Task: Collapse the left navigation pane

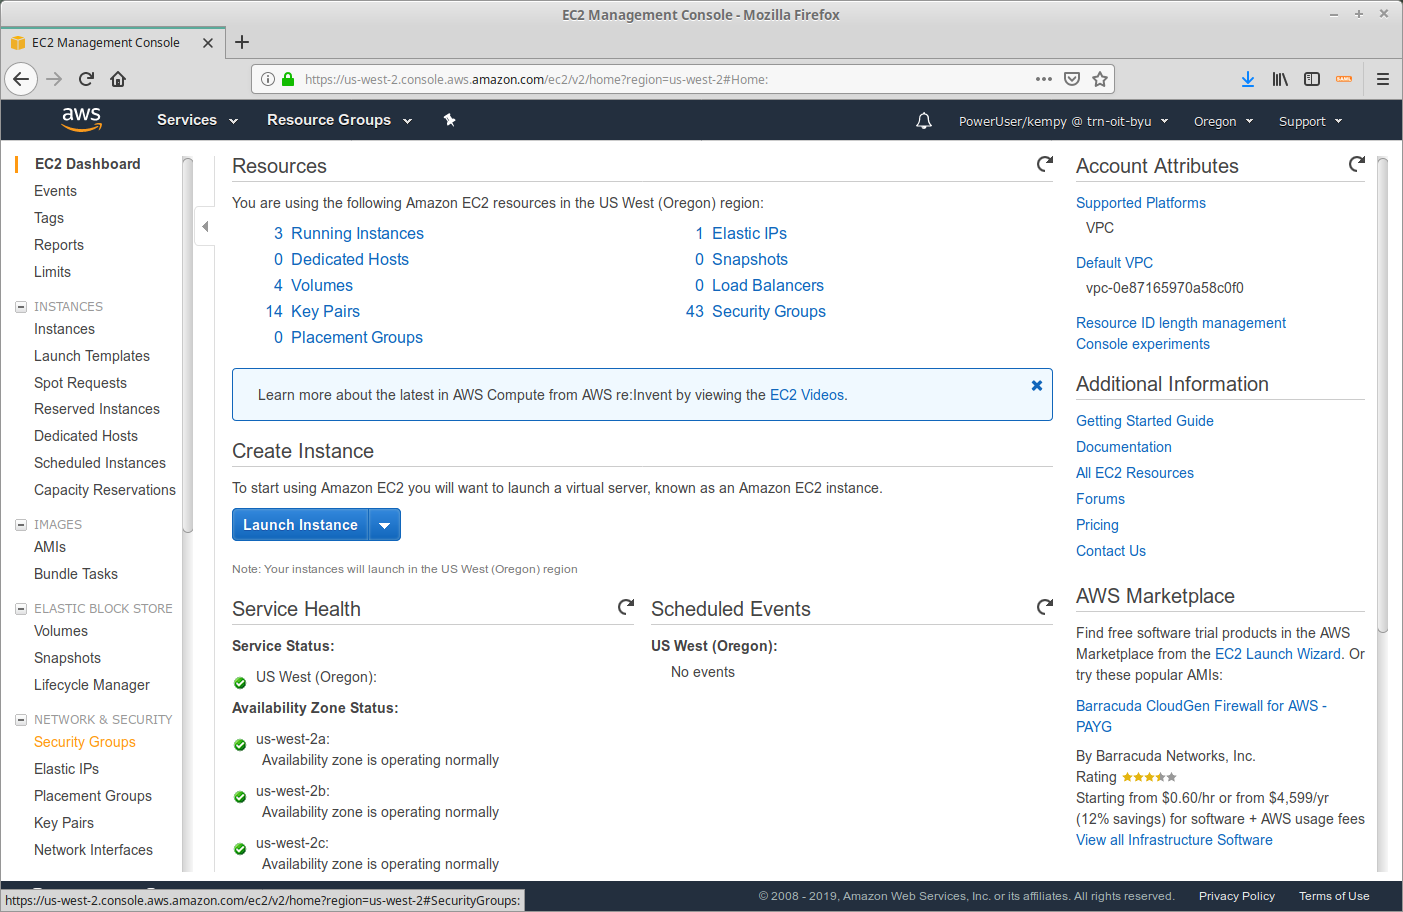Action: tap(204, 226)
